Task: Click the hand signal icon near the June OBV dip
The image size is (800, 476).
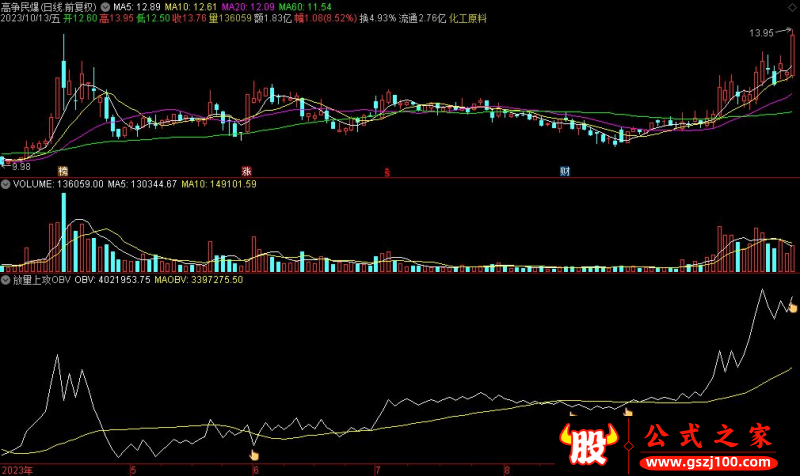Action: pos(254,455)
